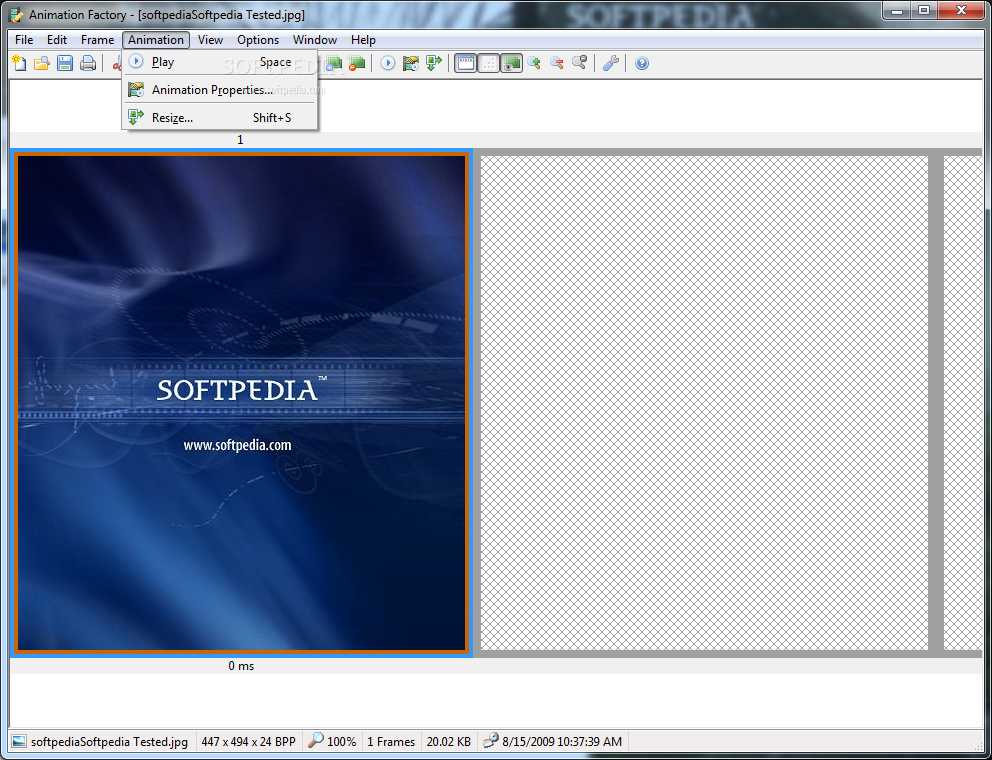
Task: Toggle the preview eye toolbar button
Action: tap(511, 63)
